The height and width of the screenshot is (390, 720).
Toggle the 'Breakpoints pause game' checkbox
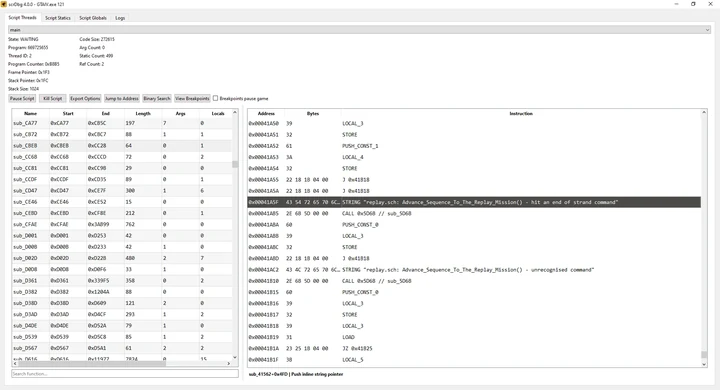[x=215, y=98]
